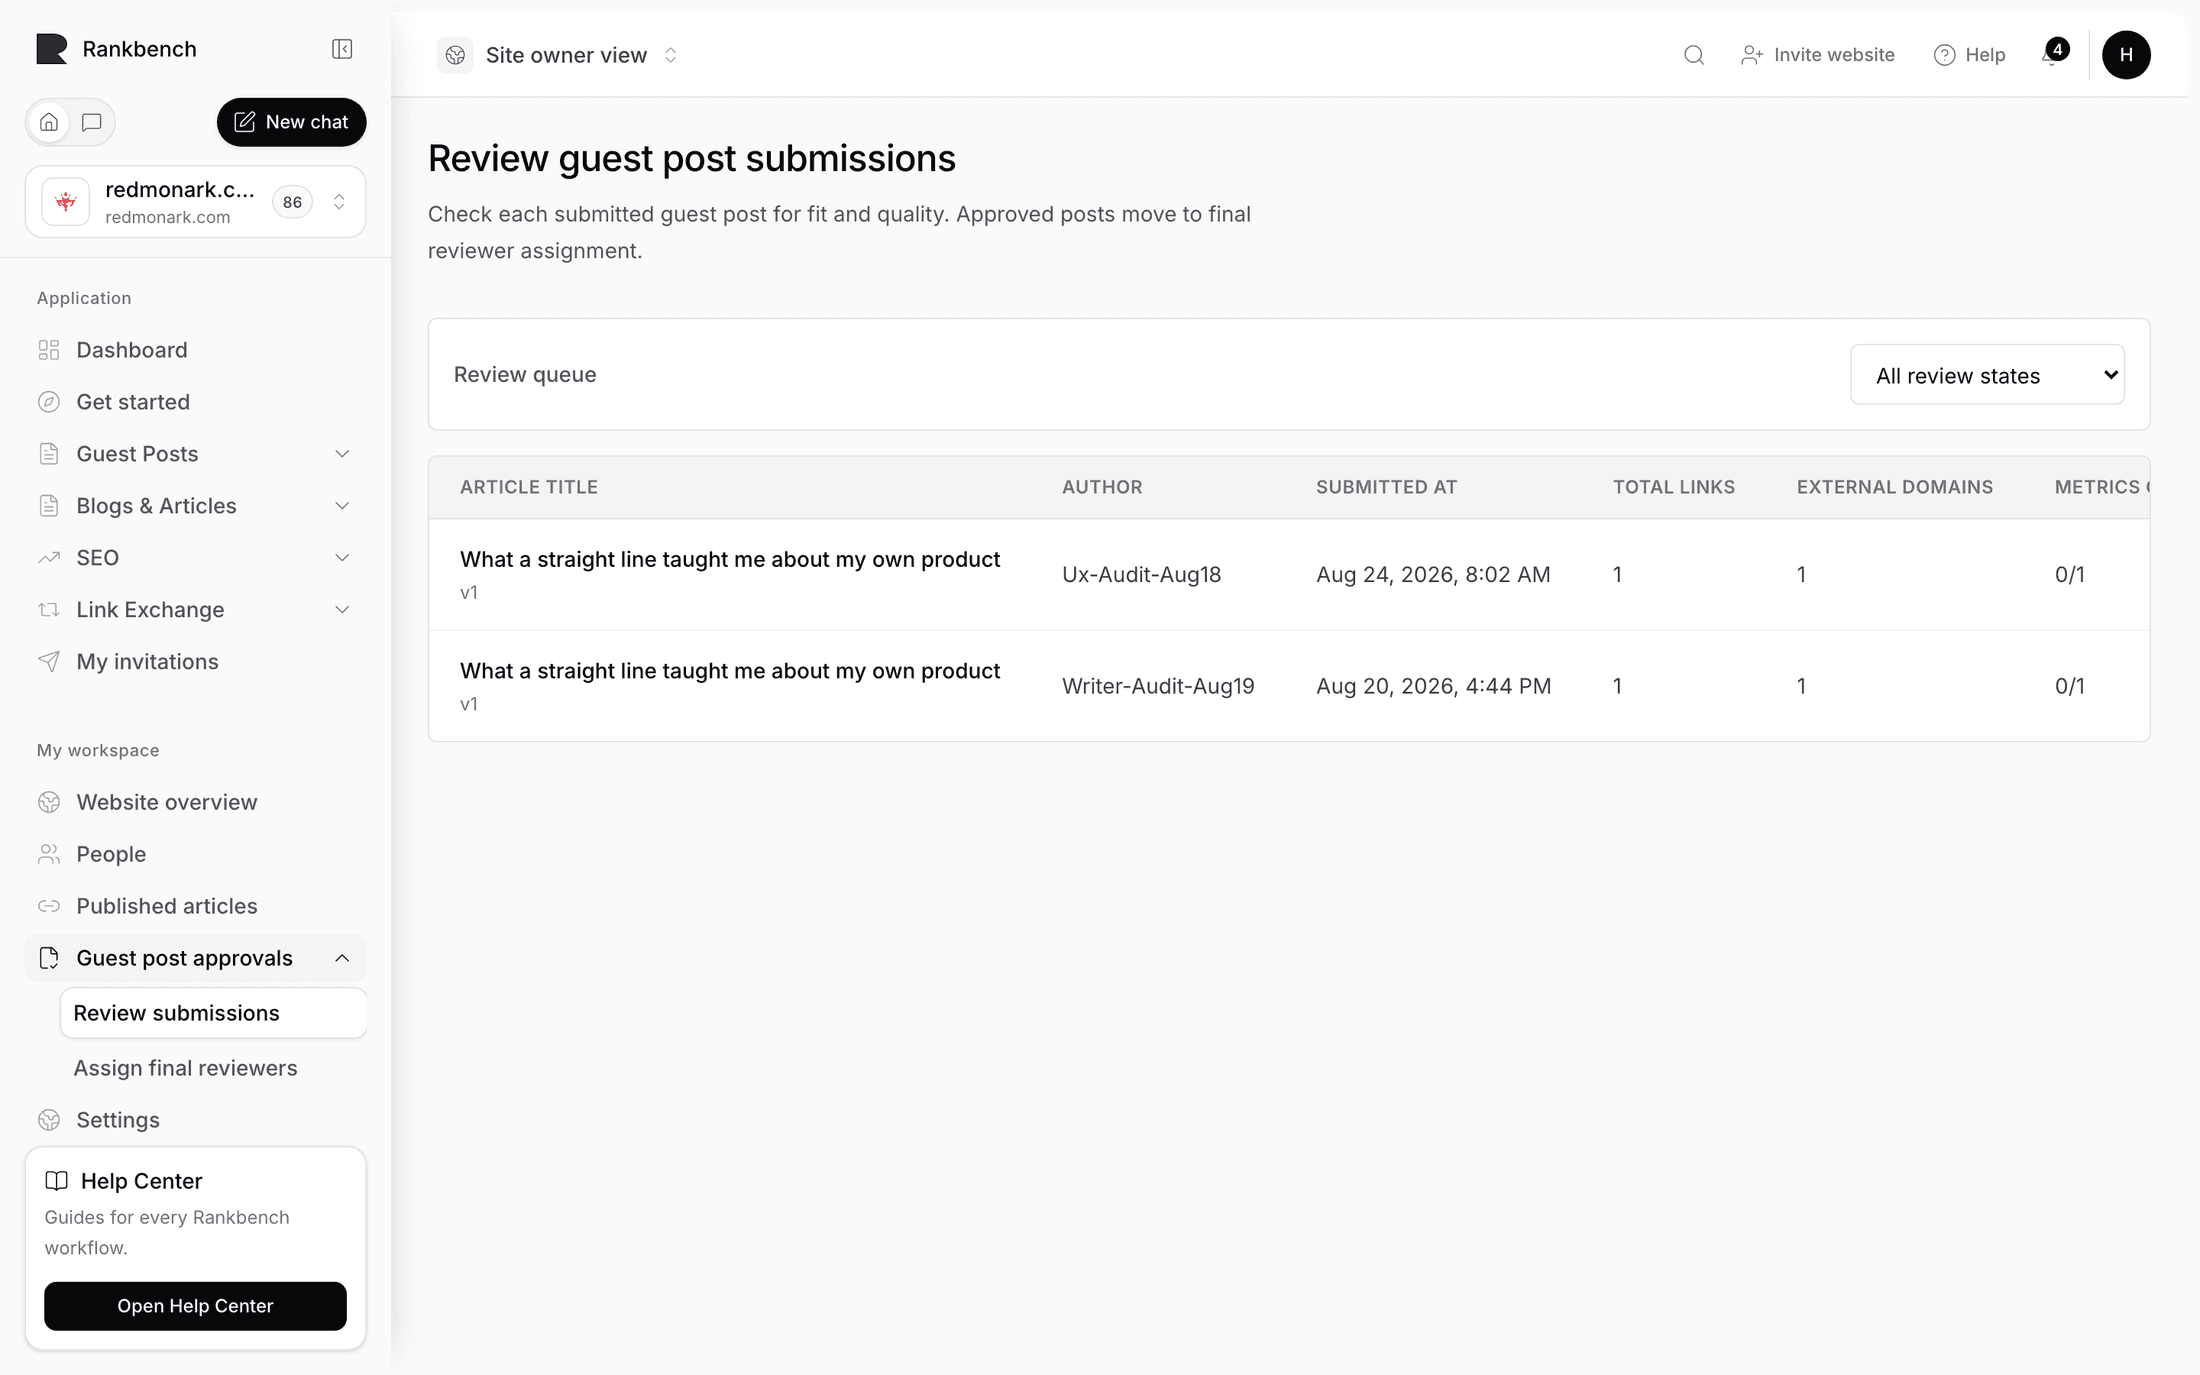This screenshot has height=1375, width=2200.
Task: Expand the Blogs & Articles chevron
Action: [342, 506]
